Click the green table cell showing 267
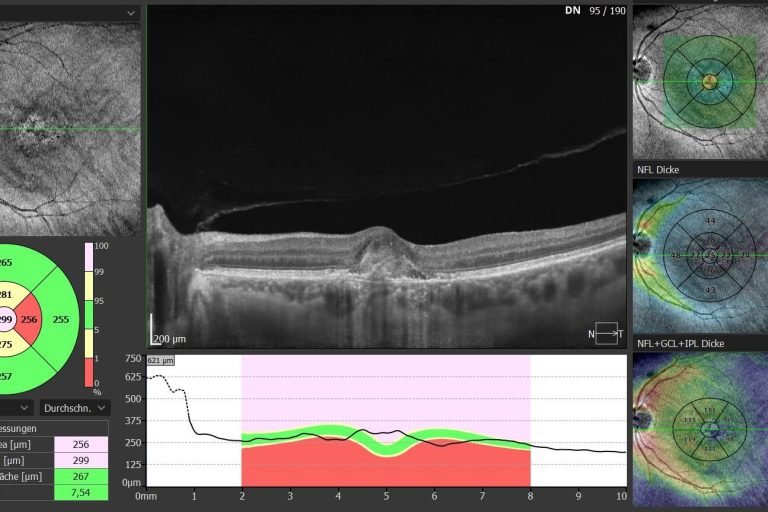Screen dimensions: 768x512 click(81, 476)
